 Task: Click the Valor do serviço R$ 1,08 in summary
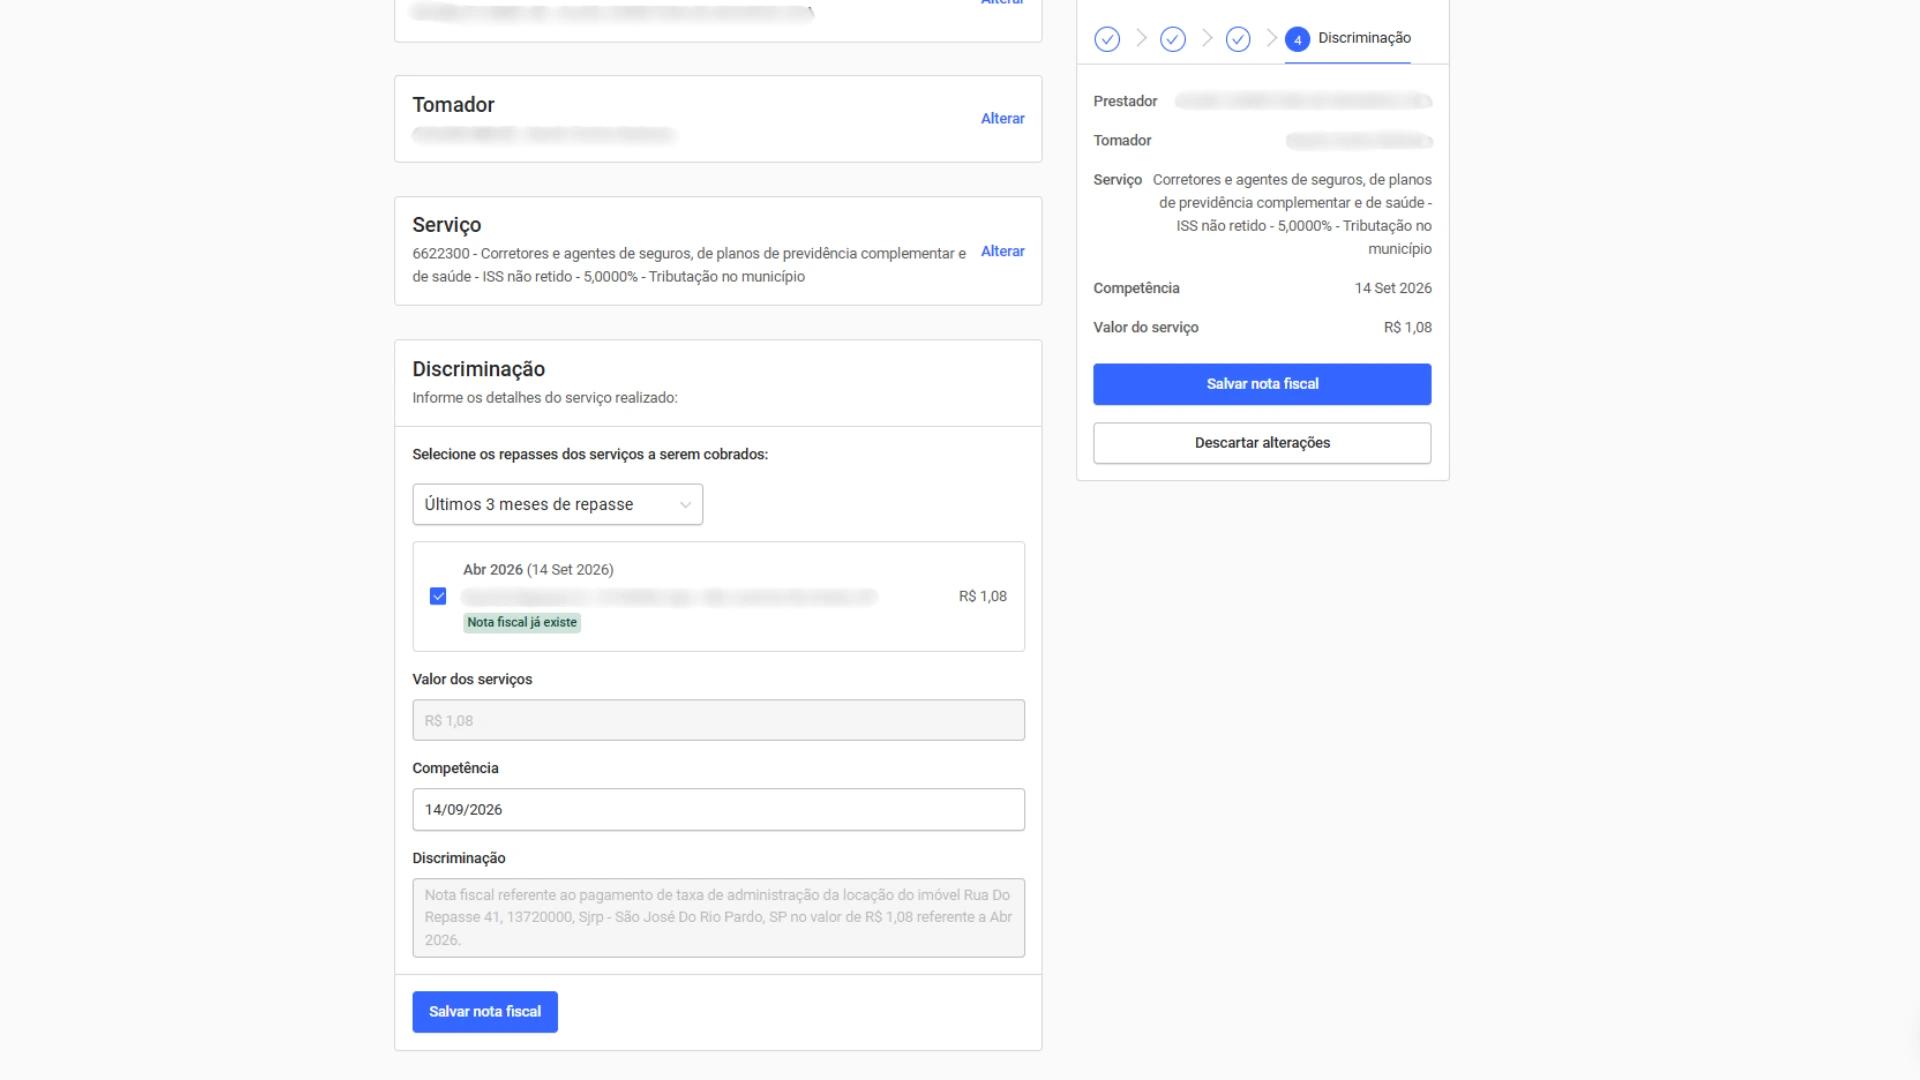(x=1407, y=327)
